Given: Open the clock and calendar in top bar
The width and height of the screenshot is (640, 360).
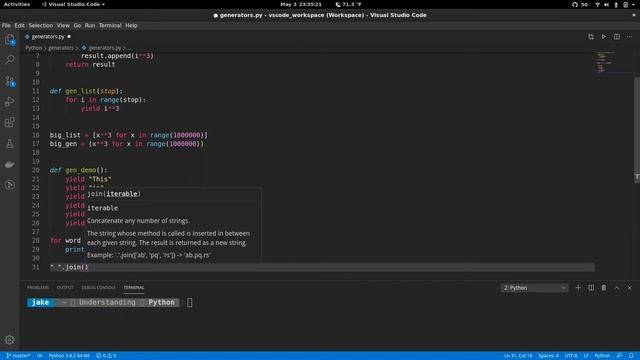Looking at the screenshot, I should tap(301, 4).
